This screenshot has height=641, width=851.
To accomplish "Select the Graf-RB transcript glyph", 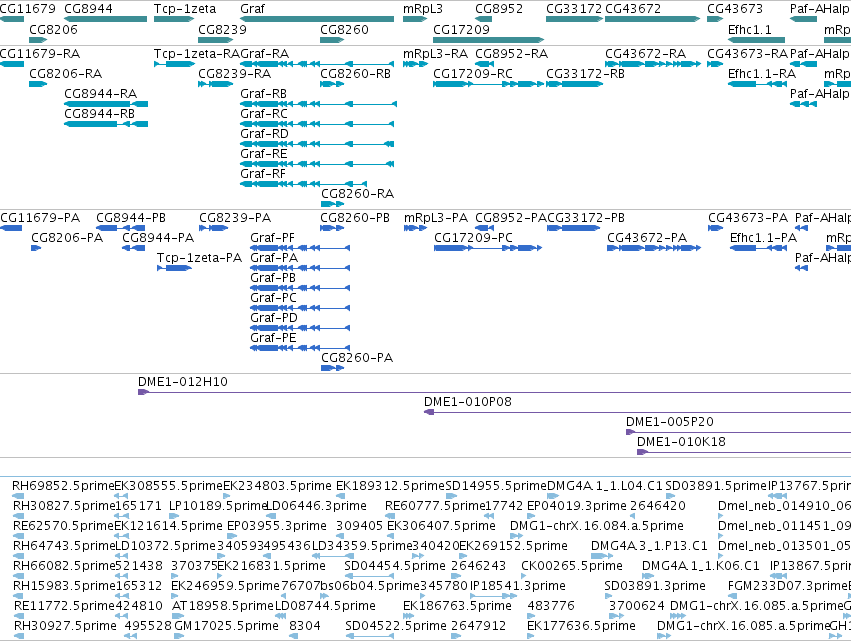I will coord(318,104).
